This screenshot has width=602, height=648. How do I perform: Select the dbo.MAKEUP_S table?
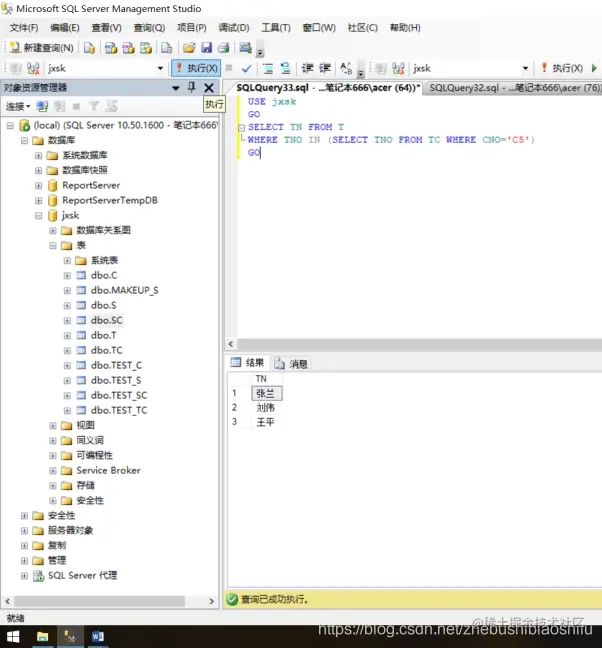click(124, 290)
